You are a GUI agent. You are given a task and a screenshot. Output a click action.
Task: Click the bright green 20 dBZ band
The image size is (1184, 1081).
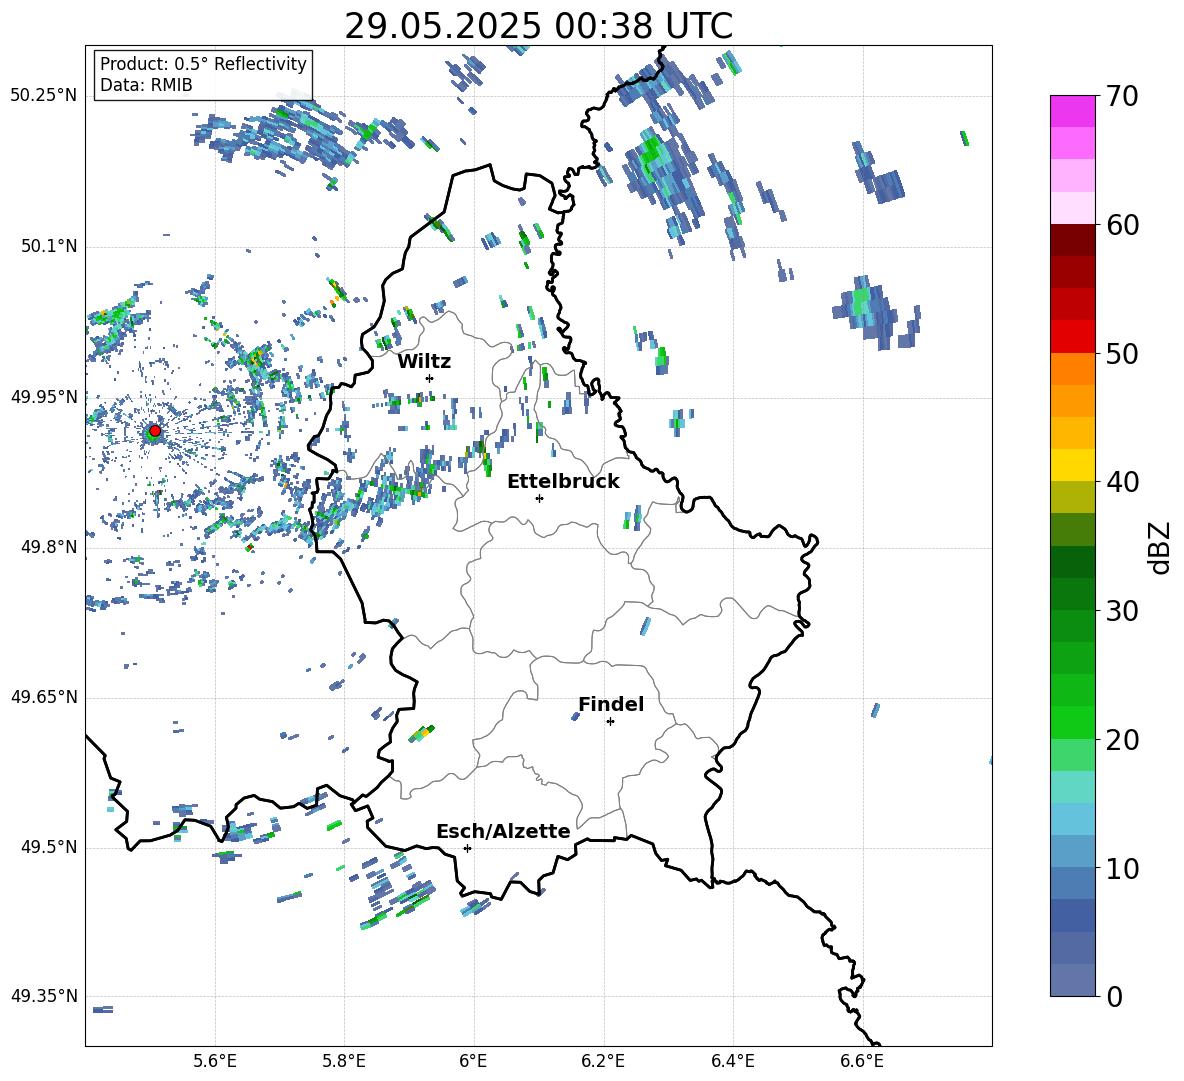(x=1072, y=722)
